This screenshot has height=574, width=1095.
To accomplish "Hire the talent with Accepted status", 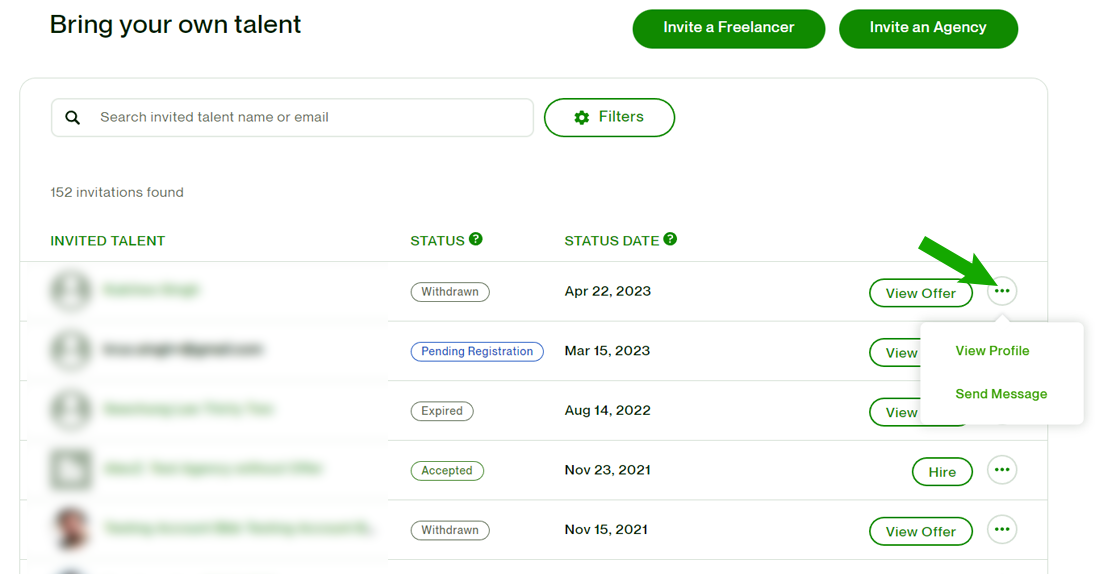I will [x=942, y=472].
